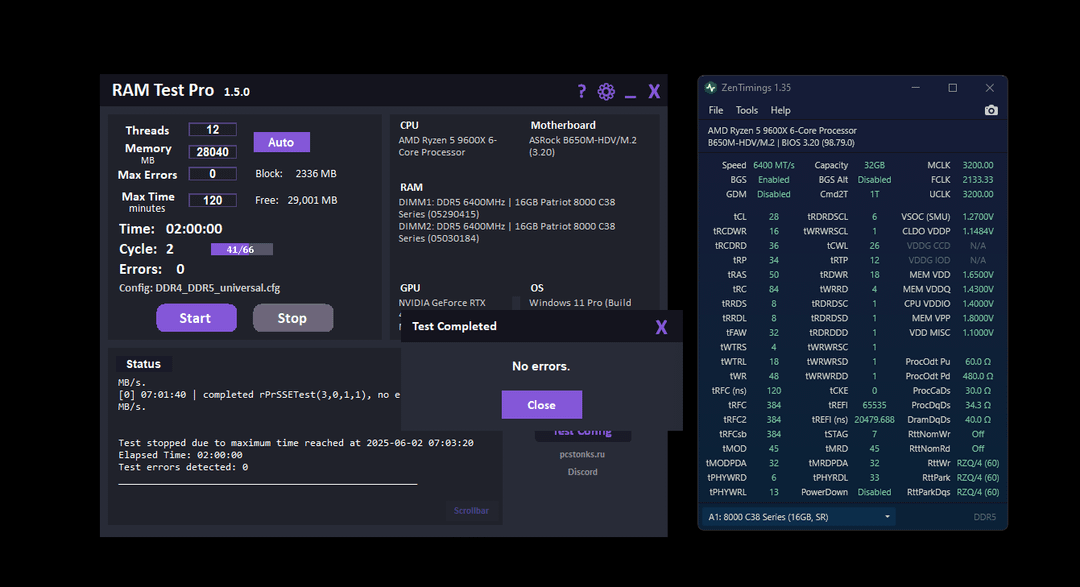Screen dimensions: 1080x587
Task: Click the Cmd2T 1T value
Action: click(874, 194)
